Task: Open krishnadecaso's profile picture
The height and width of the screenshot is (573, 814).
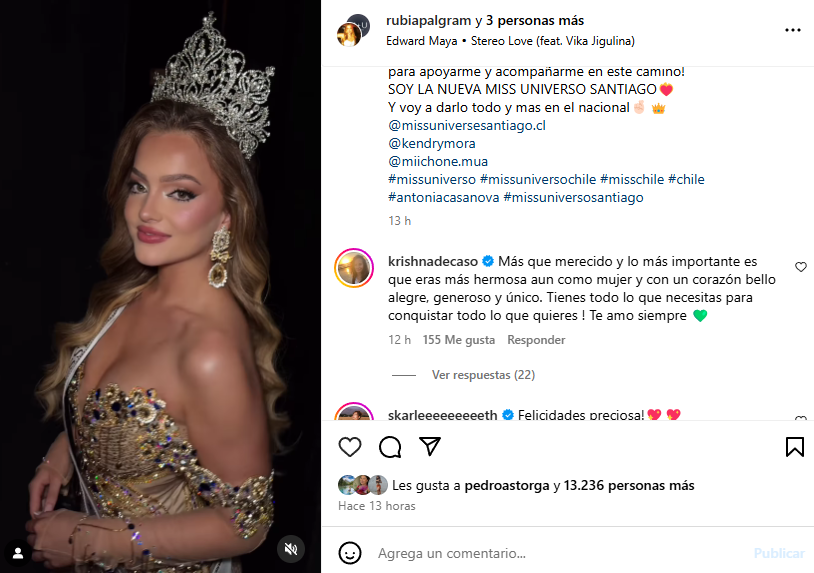Action: pyautogui.click(x=354, y=267)
